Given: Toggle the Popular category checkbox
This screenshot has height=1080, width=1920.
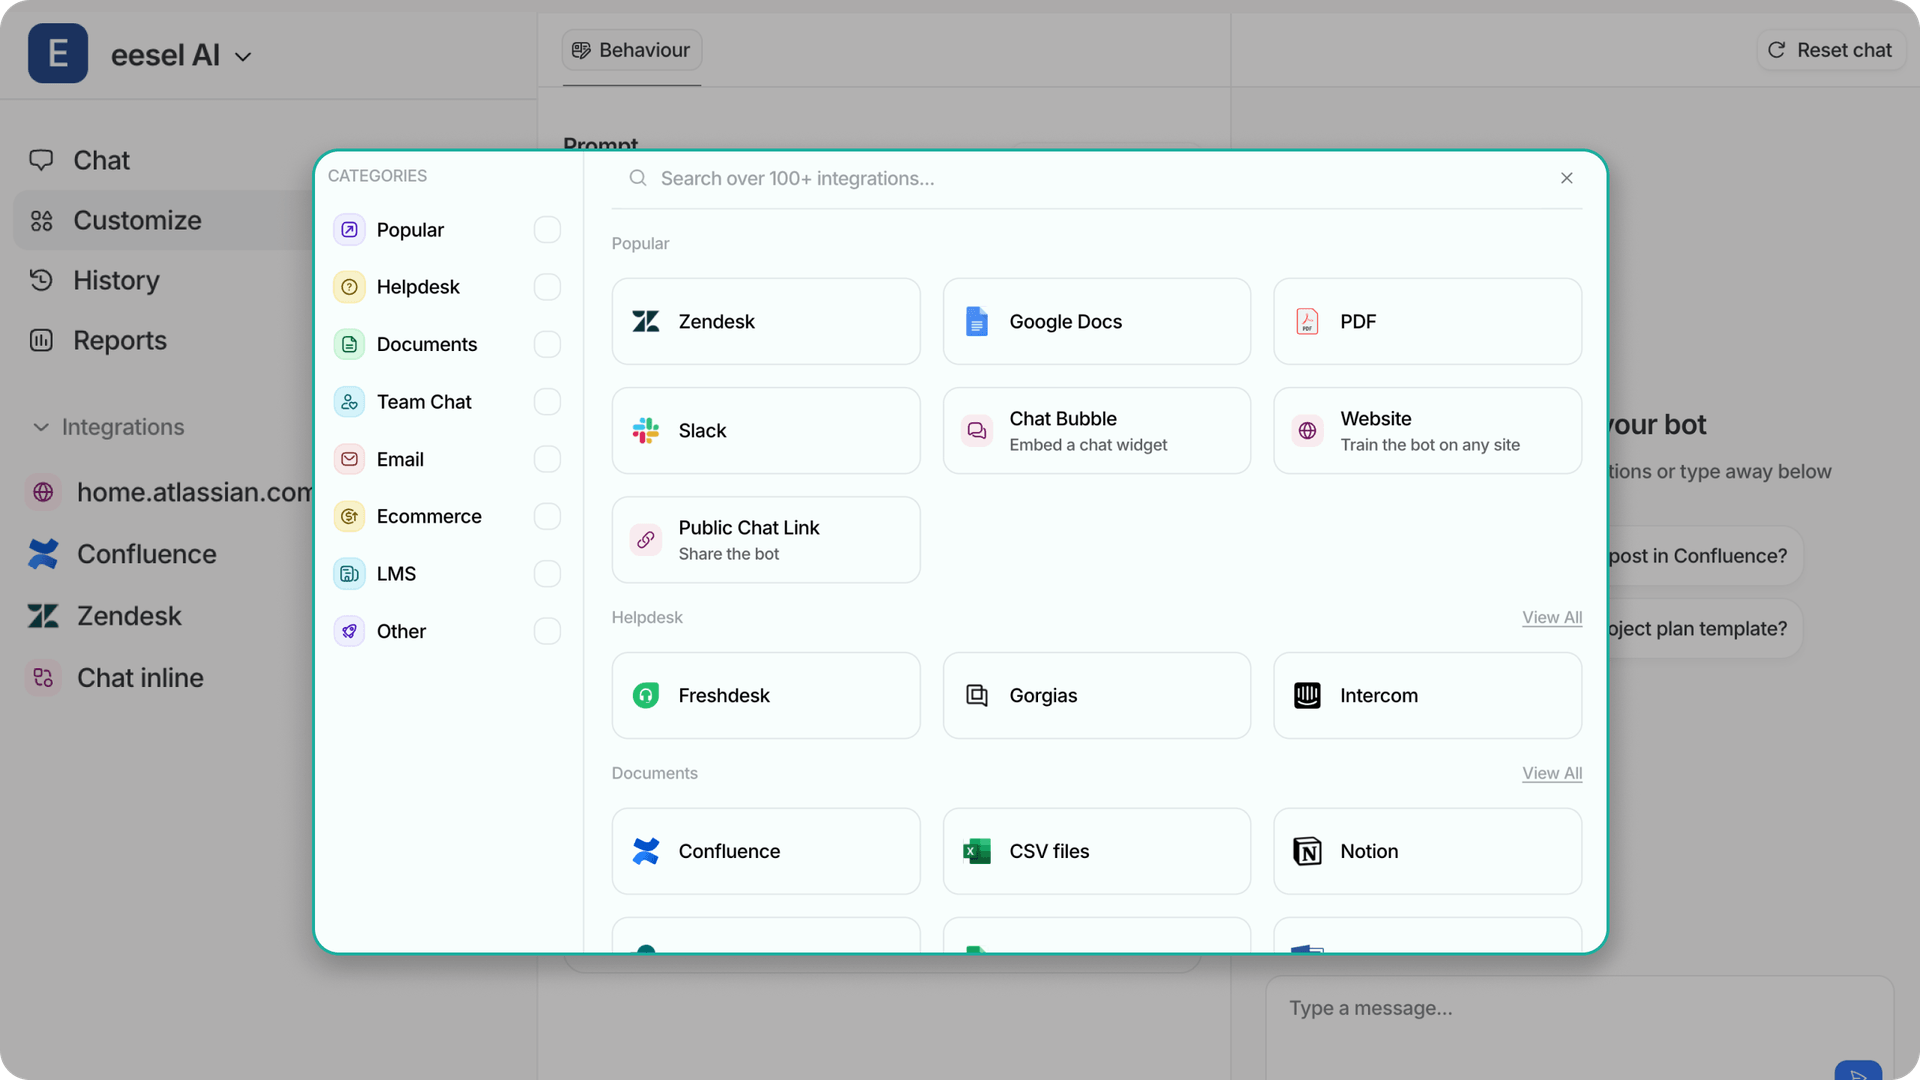Looking at the screenshot, I should pyautogui.click(x=547, y=230).
